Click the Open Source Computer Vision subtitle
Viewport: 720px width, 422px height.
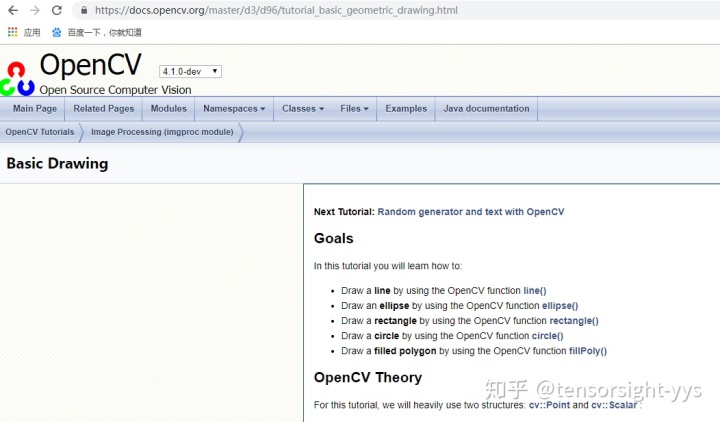coord(115,90)
